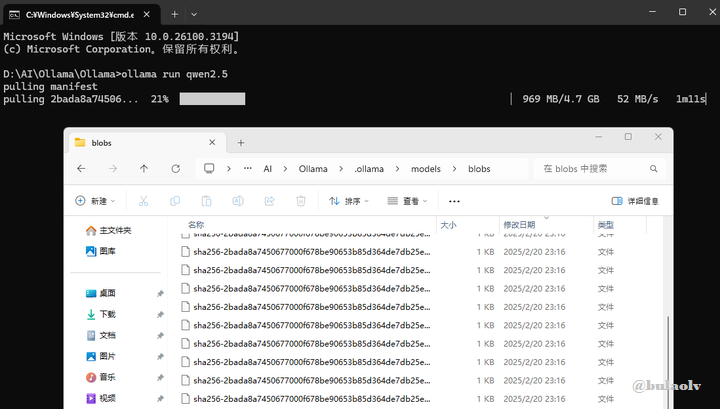The height and width of the screenshot is (409, 720).
Task: Open new terminal tab with plus button
Action: pos(174,14)
